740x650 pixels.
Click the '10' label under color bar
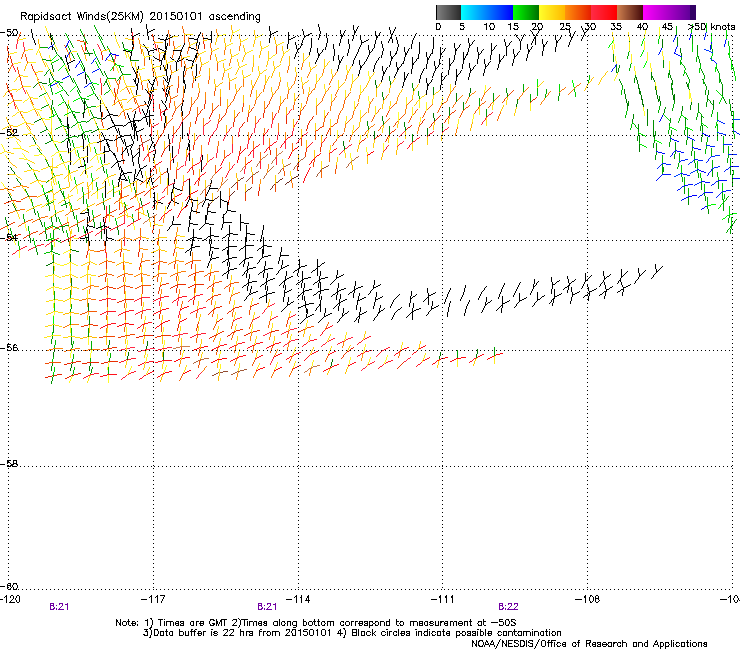pos(489,27)
